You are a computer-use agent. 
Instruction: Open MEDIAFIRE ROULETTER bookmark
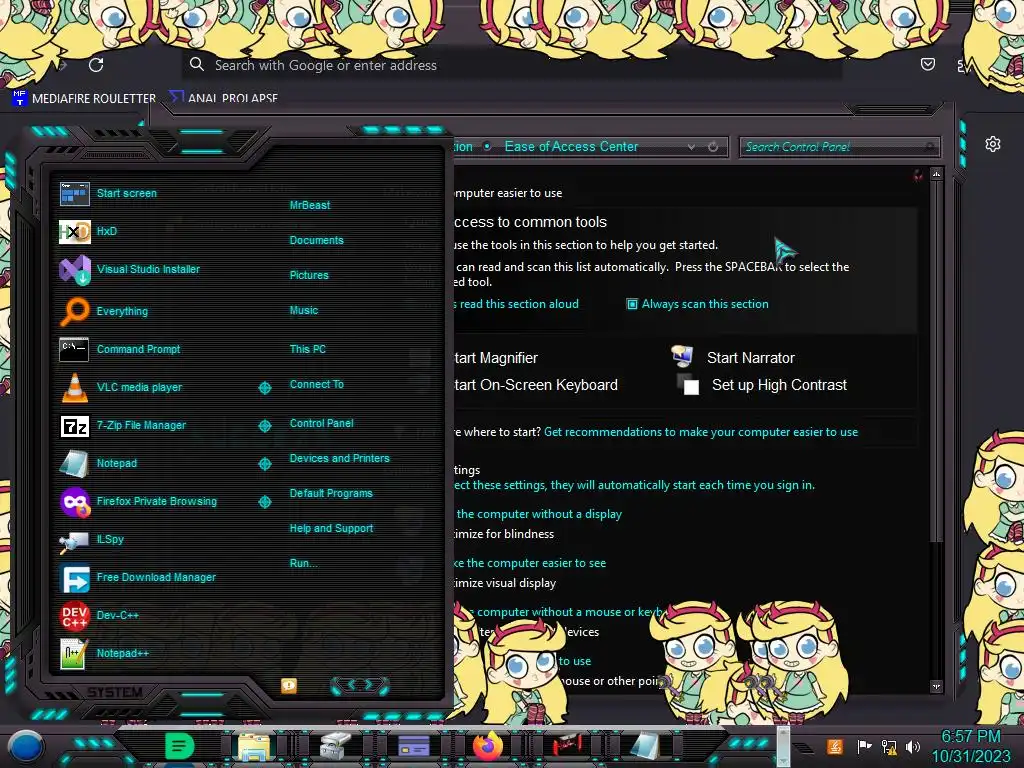point(84,98)
